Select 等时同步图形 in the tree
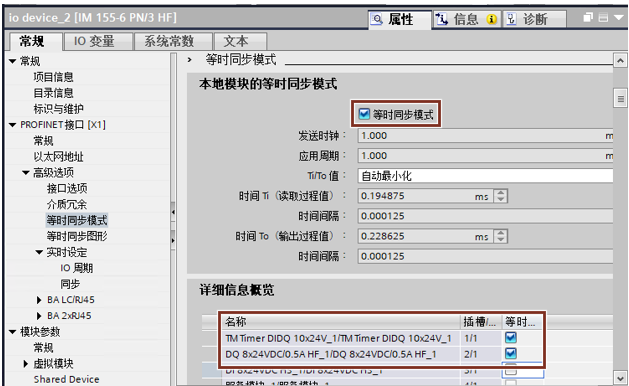The width and height of the screenshot is (629, 386). [x=77, y=236]
